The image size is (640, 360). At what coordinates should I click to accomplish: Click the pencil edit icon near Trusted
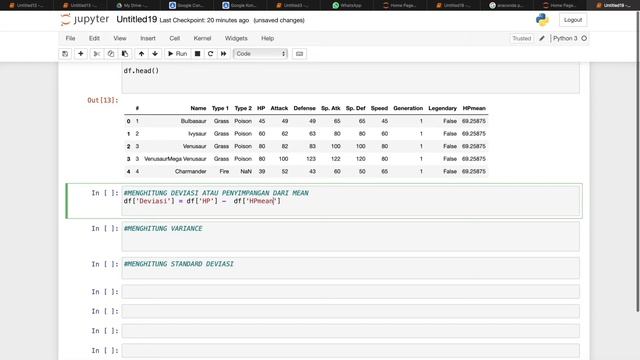tap(542, 38)
